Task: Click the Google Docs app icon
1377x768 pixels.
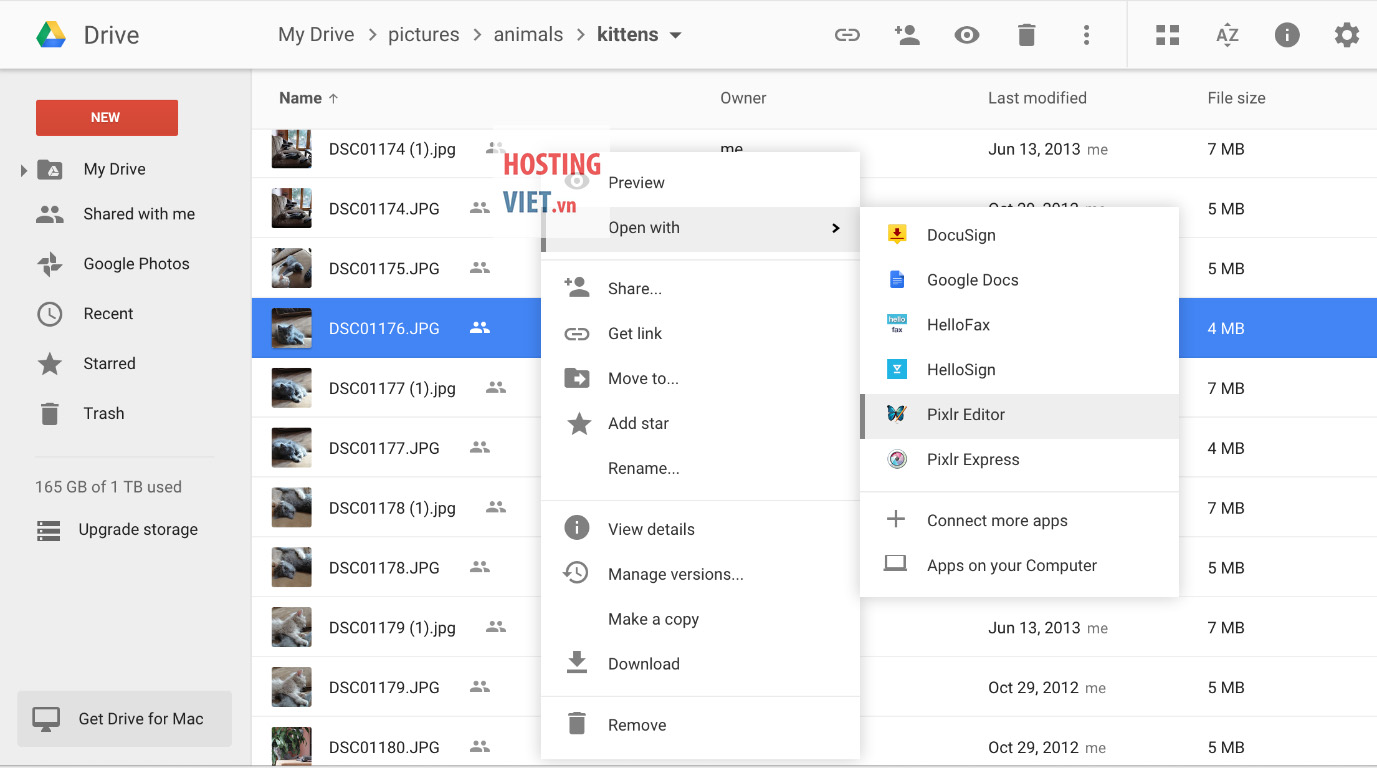Action: click(897, 280)
